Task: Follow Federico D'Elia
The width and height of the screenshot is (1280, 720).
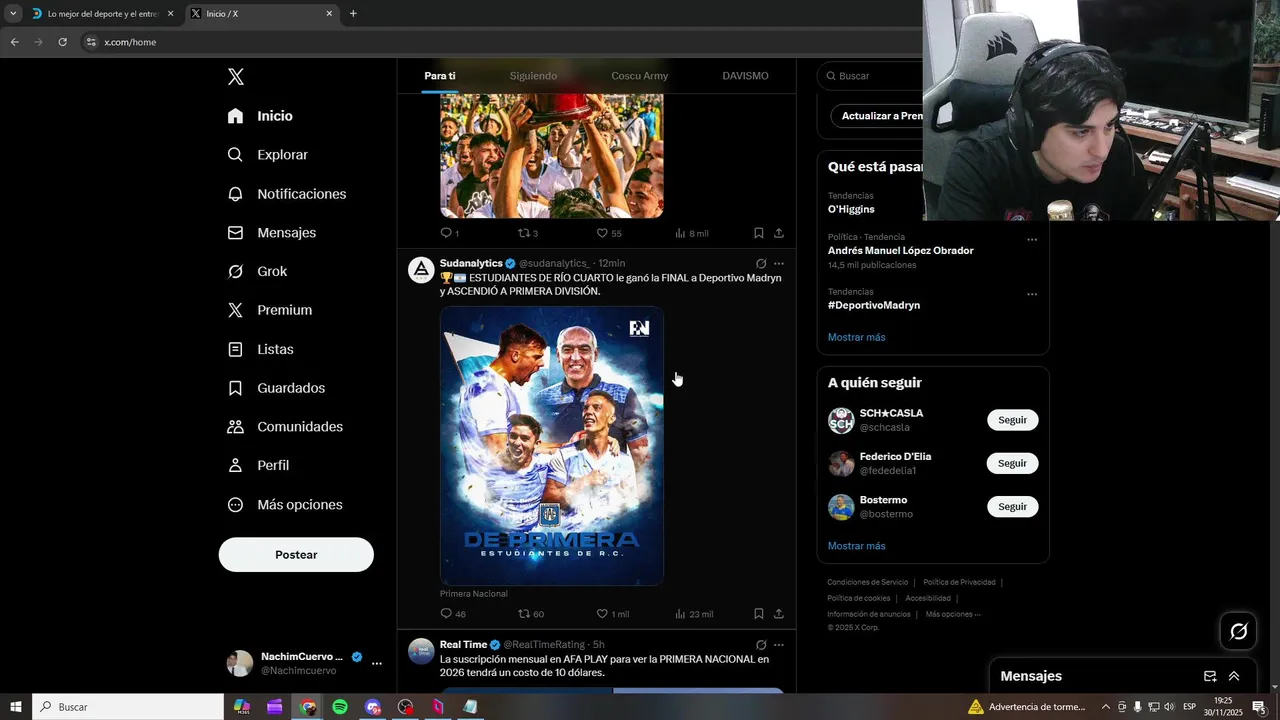Action: tap(1012, 463)
